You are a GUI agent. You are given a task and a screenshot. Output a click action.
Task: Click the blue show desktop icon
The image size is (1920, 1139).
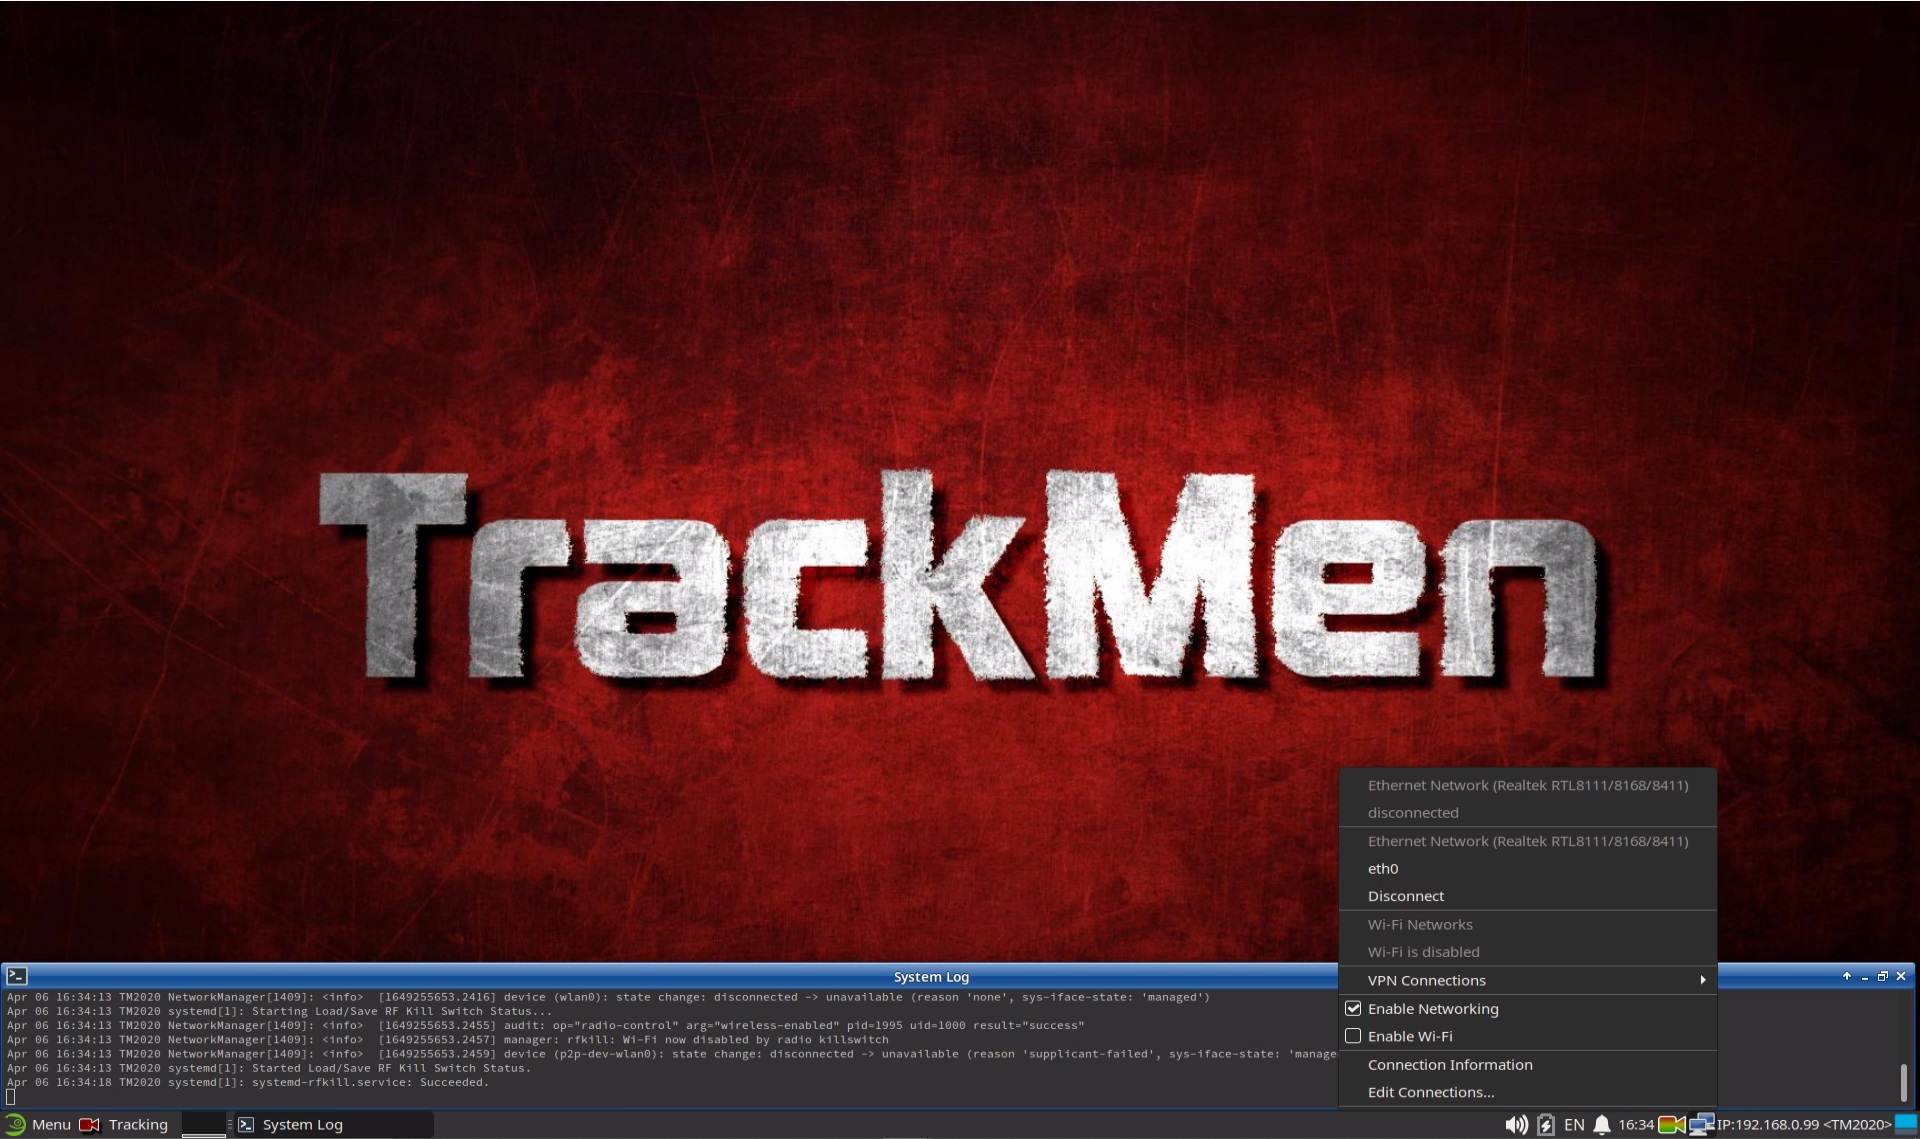(1906, 1123)
